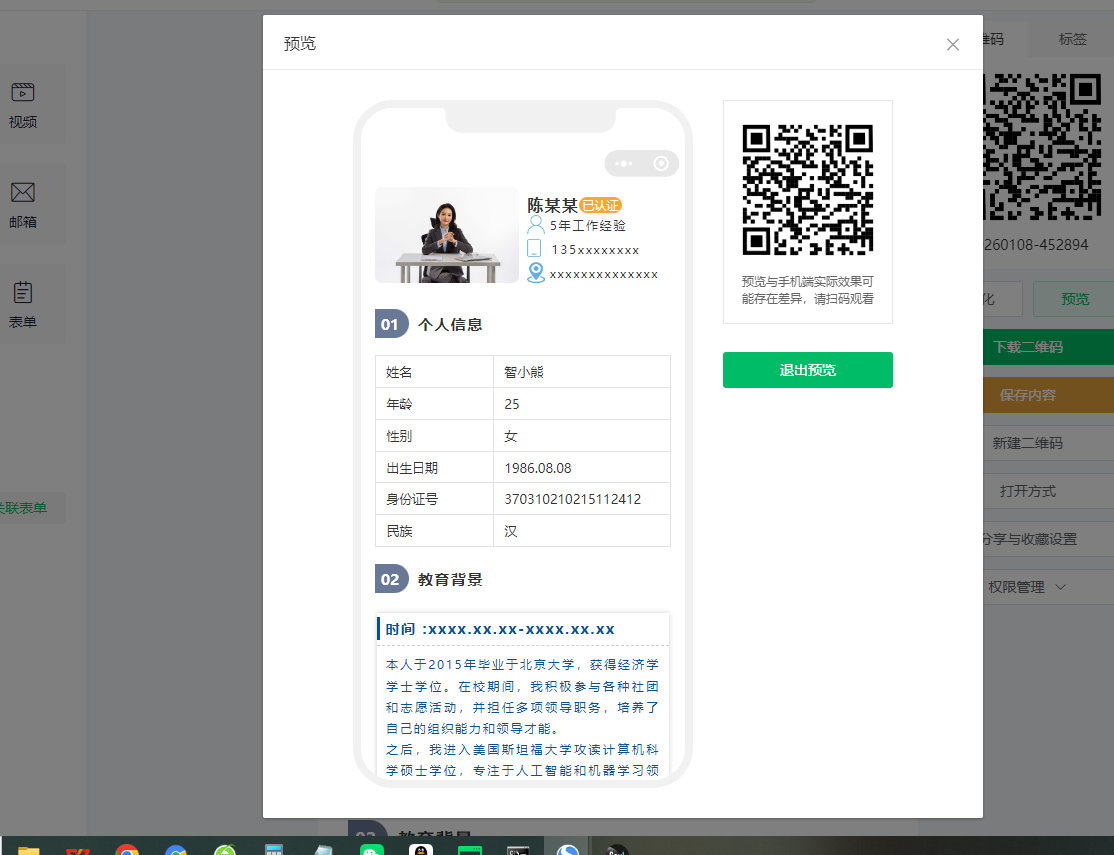Screen dimensions: 1114x855
Task: Click the mini-program three-dots menu icon
Action: pyautogui.click(x=624, y=163)
